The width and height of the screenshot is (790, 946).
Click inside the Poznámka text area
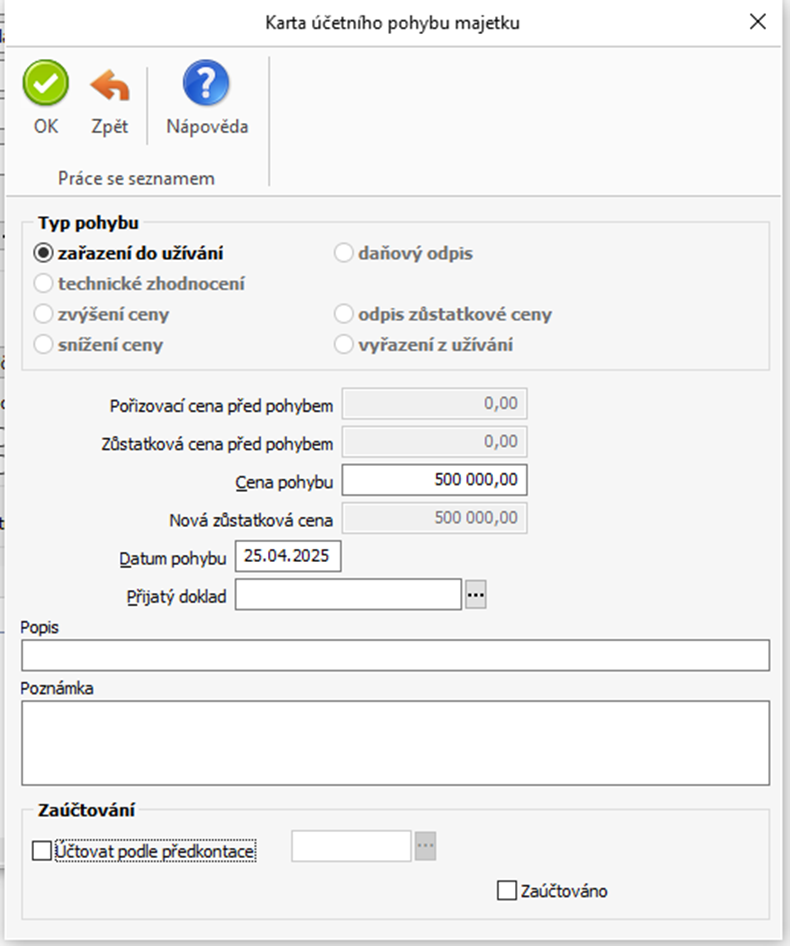coord(395,742)
